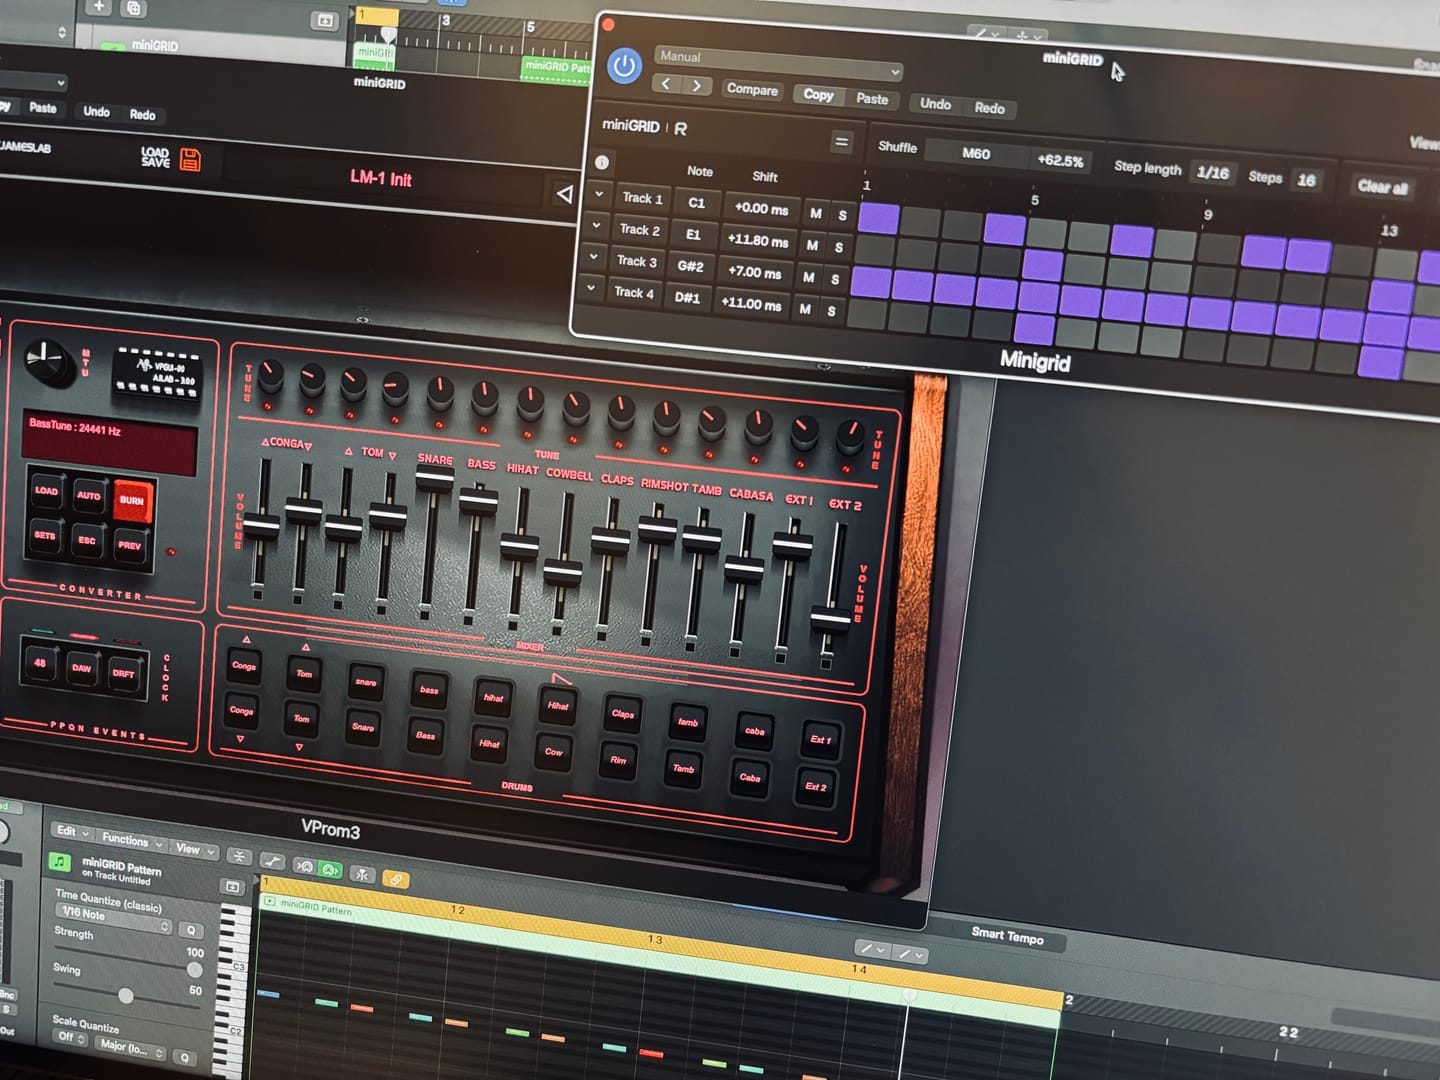Trigger the upper Tom drum pad
The image size is (1440, 1080).
click(304, 674)
